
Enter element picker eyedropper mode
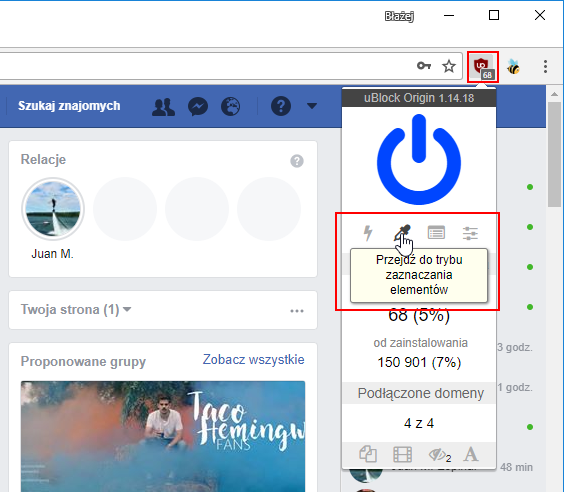click(x=402, y=233)
